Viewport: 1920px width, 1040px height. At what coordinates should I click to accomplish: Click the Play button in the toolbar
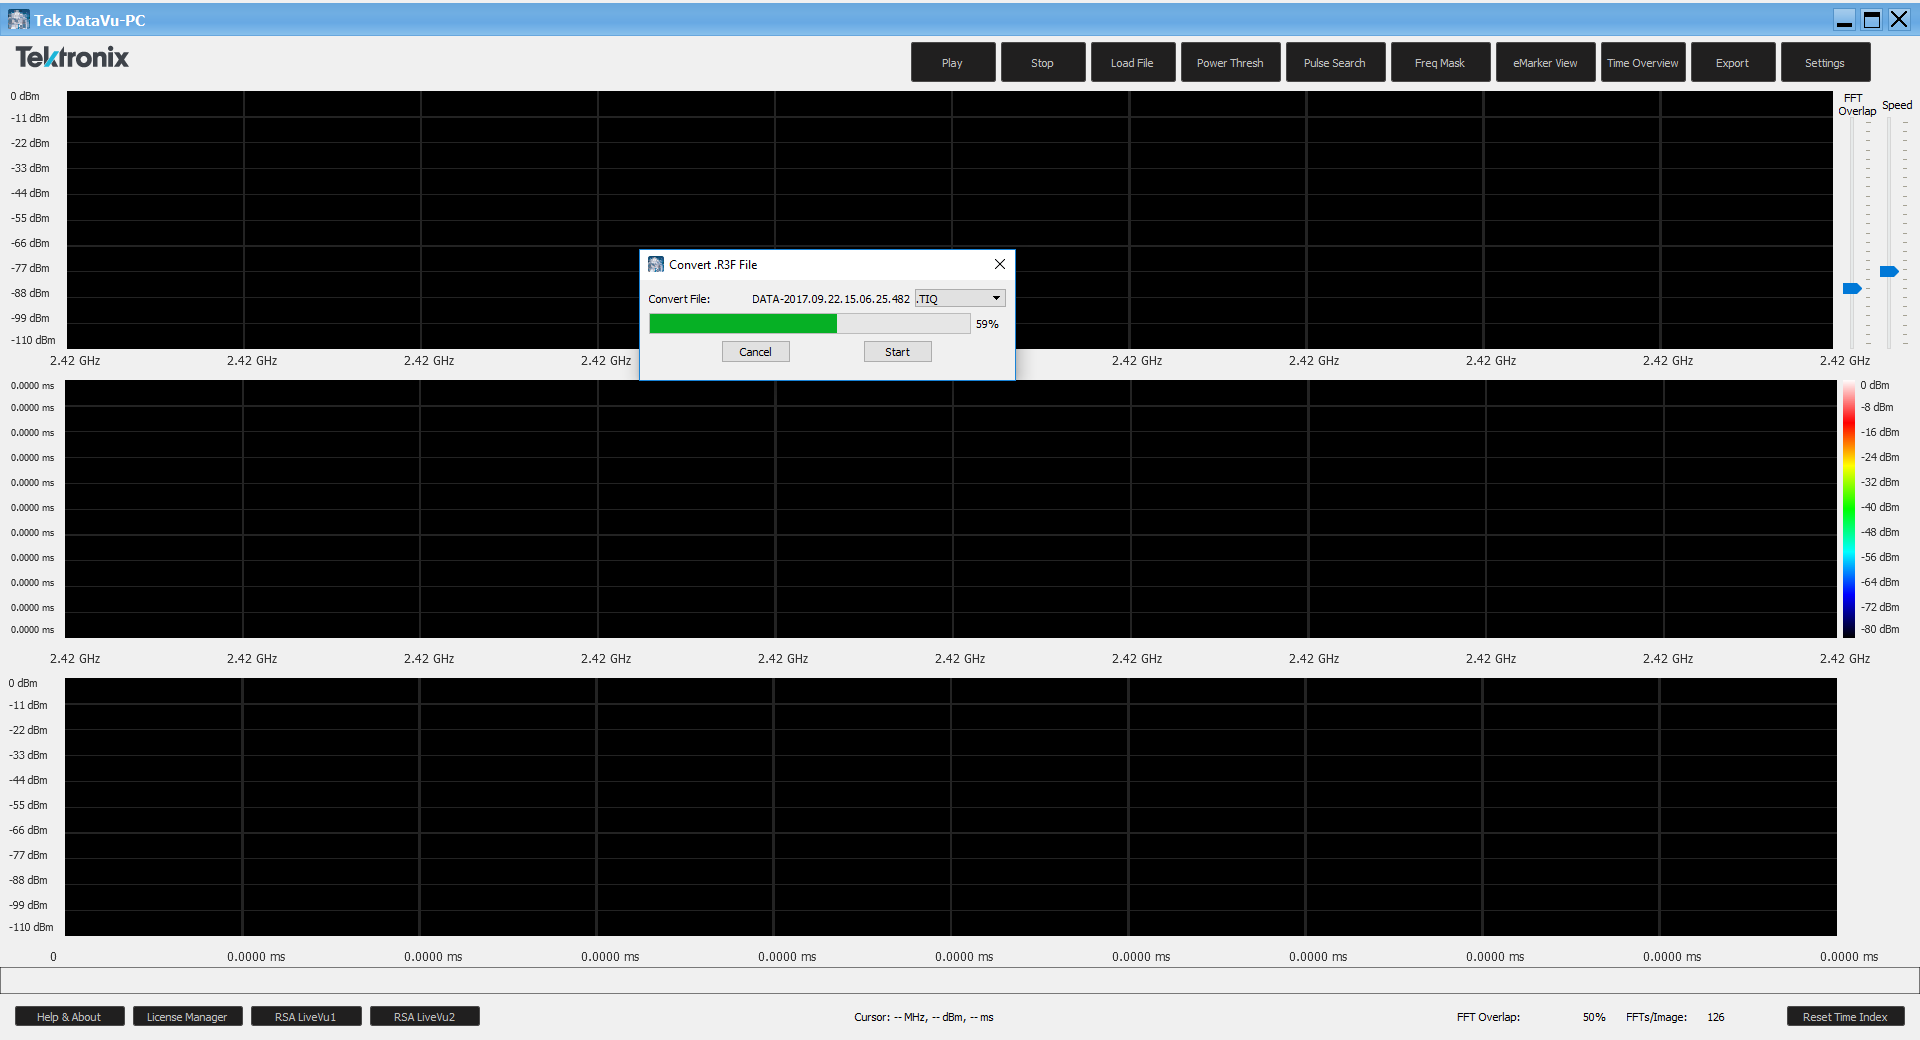click(x=951, y=62)
